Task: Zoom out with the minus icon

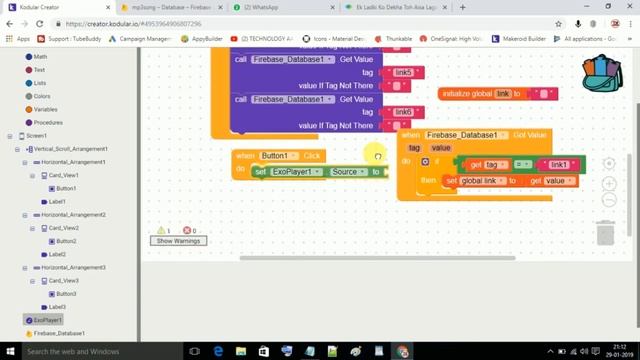Action: (609, 200)
